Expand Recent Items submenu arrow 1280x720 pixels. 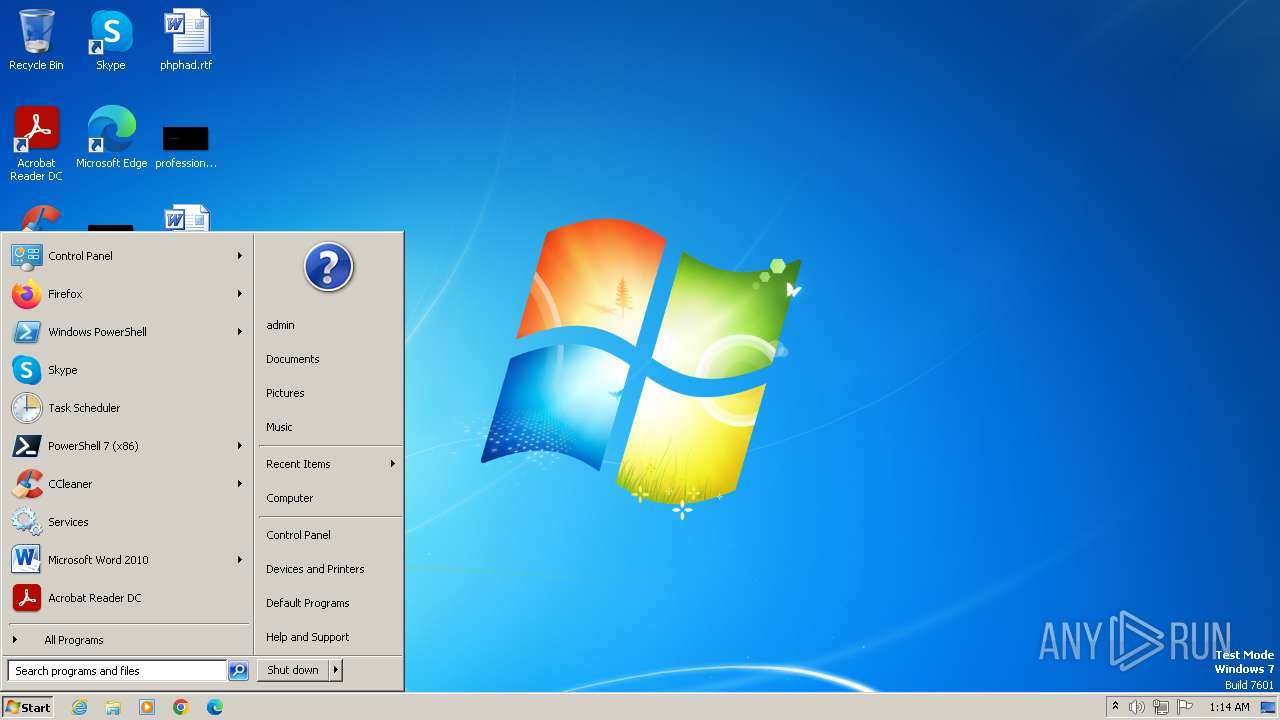[393, 464]
